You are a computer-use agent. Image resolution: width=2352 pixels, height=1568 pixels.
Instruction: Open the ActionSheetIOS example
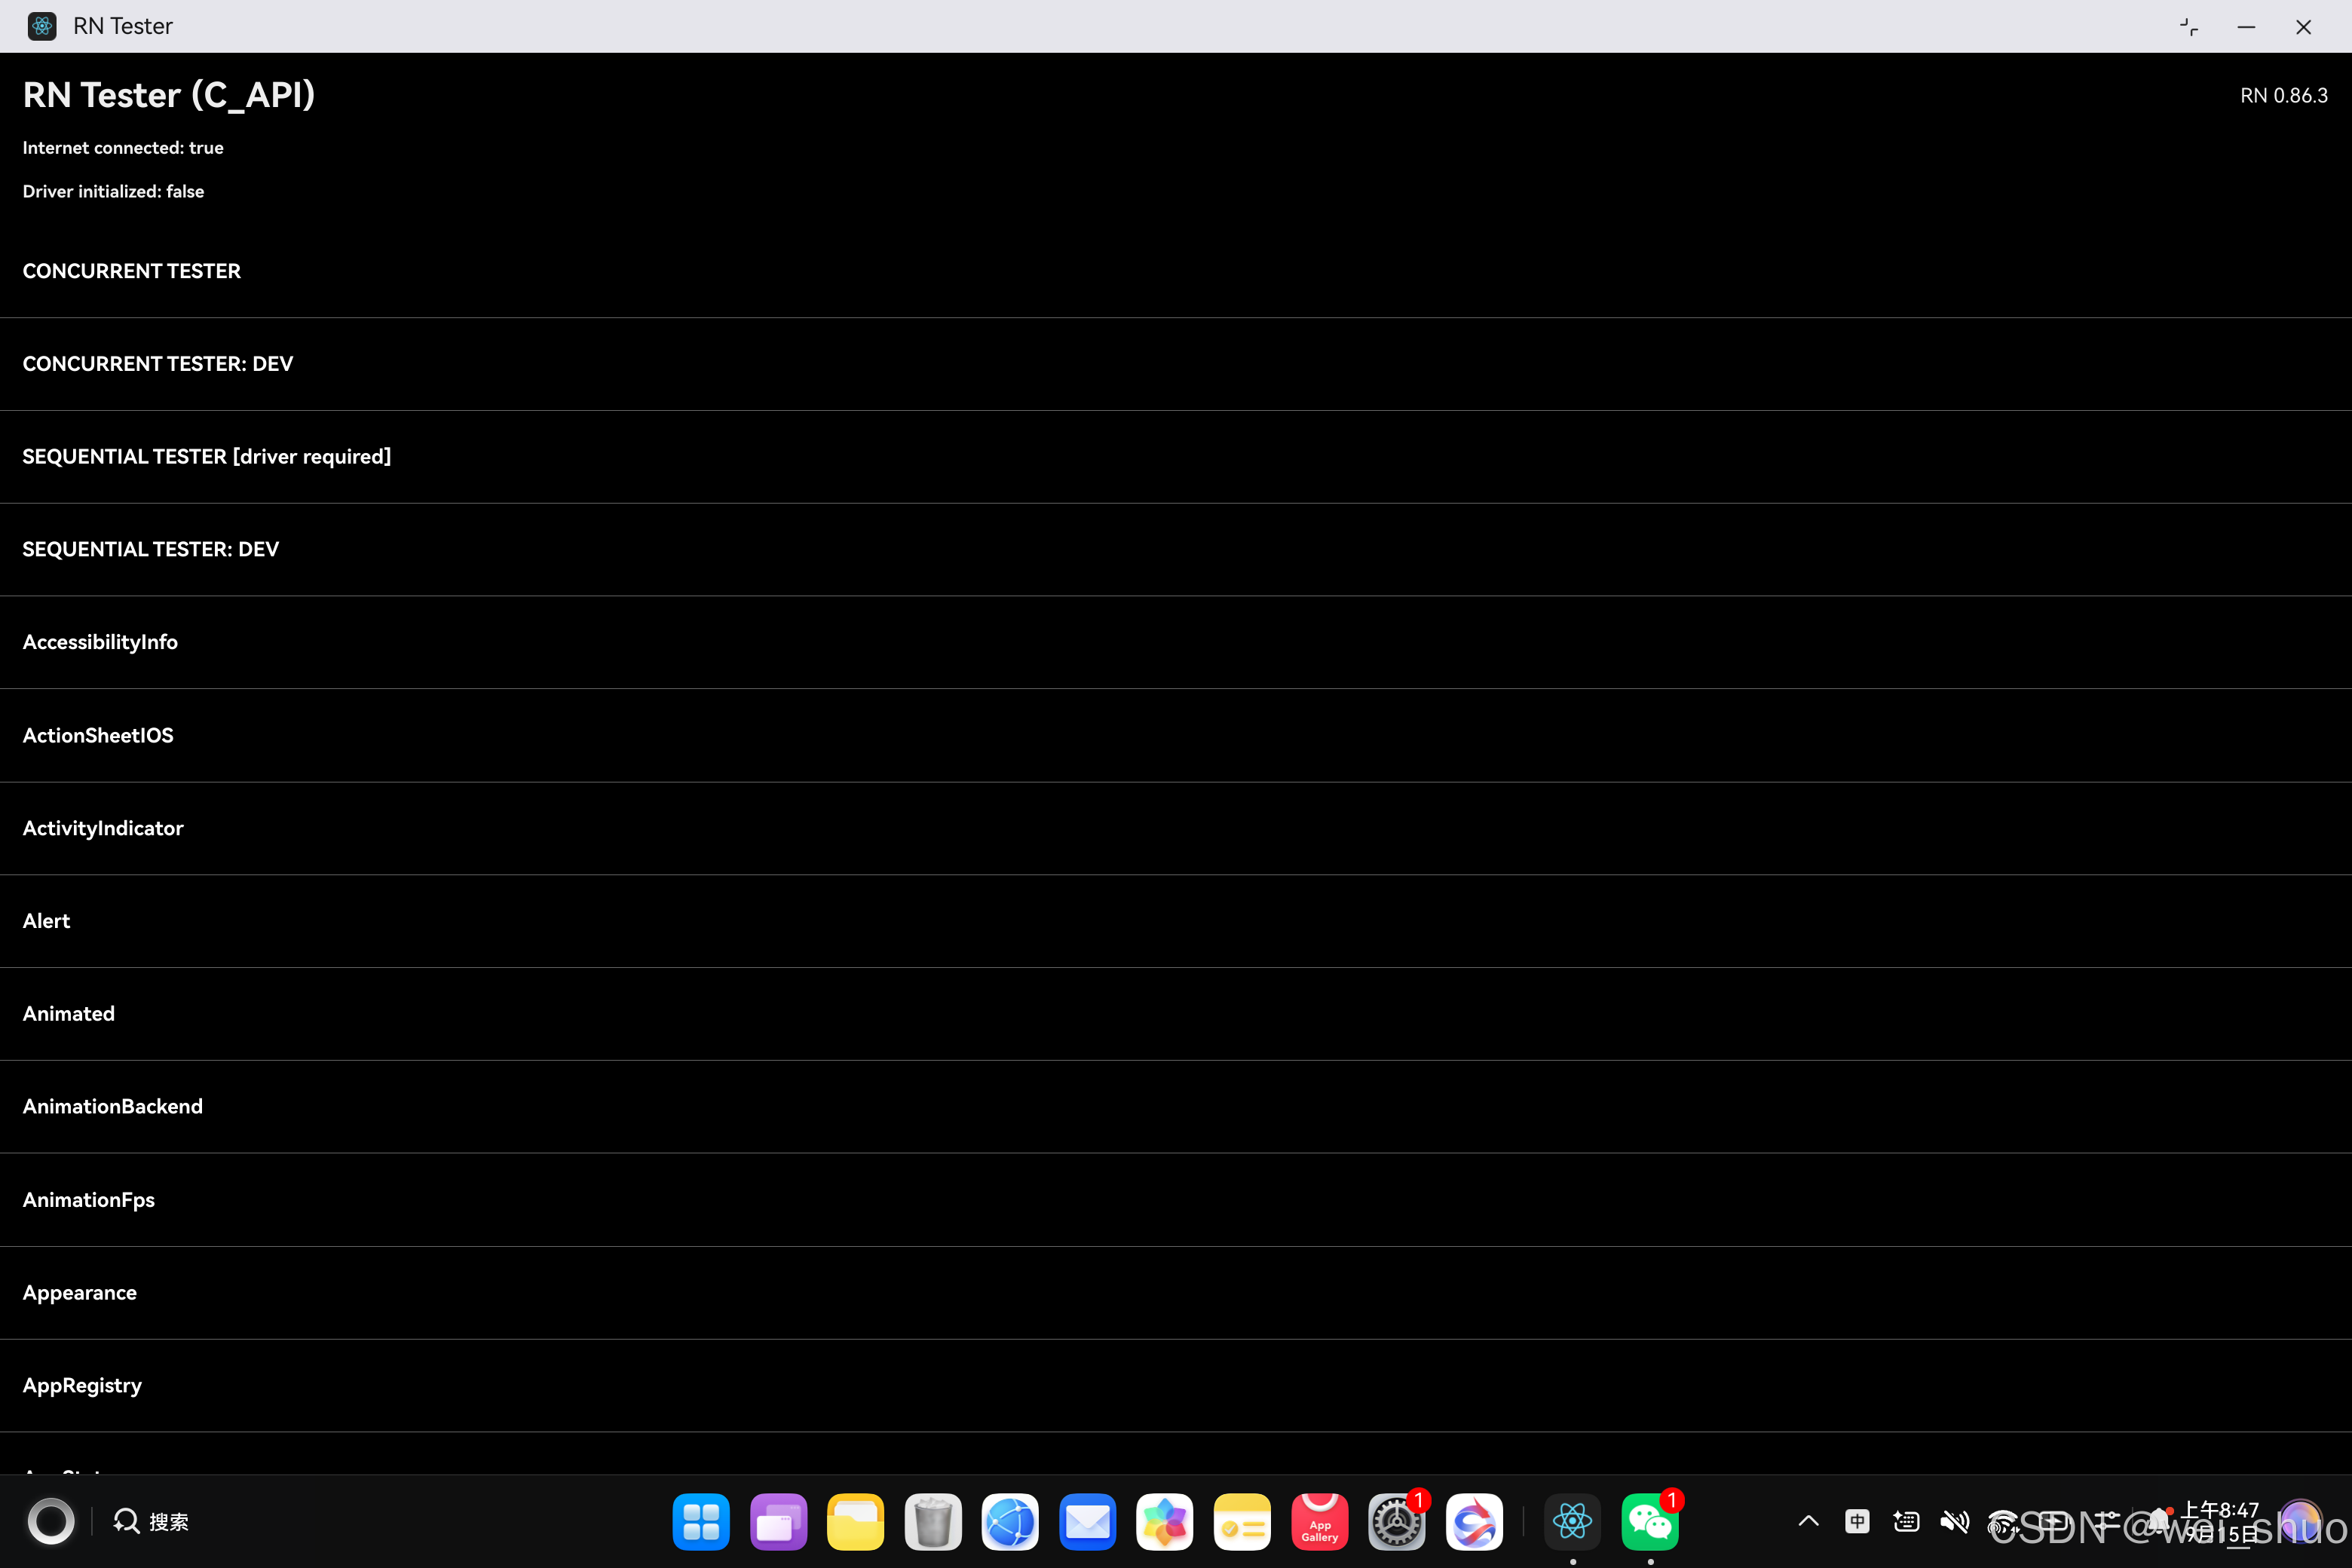tap(1176, 735)
